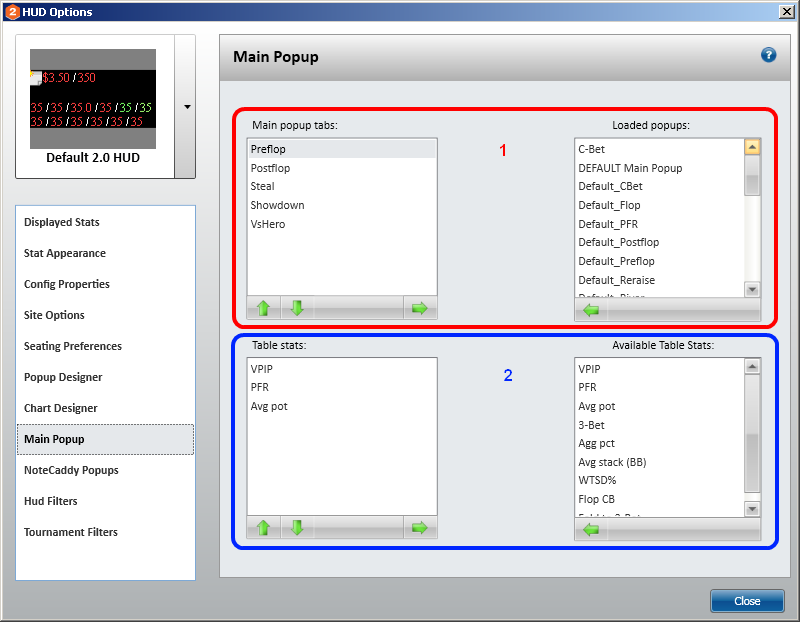
Task: Select C-Bet in loaded popups
Action: tap(660, 149)
